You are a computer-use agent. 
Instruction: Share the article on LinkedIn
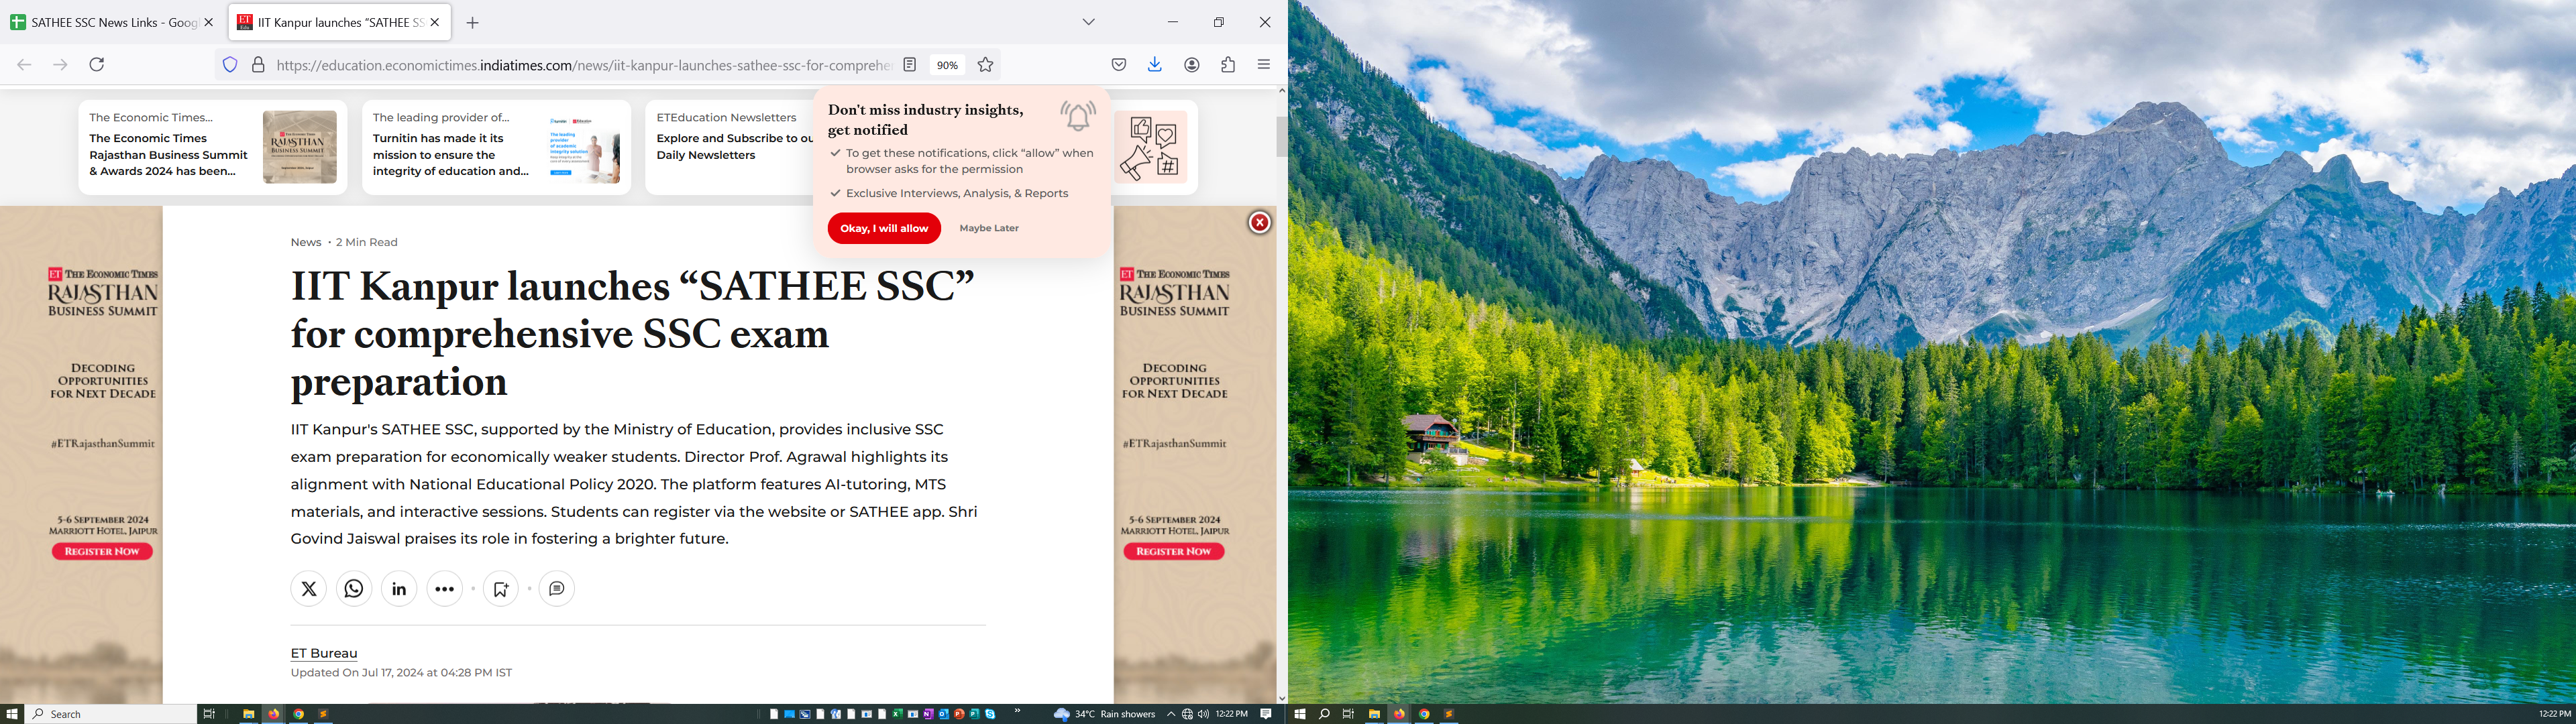[399, 589]
